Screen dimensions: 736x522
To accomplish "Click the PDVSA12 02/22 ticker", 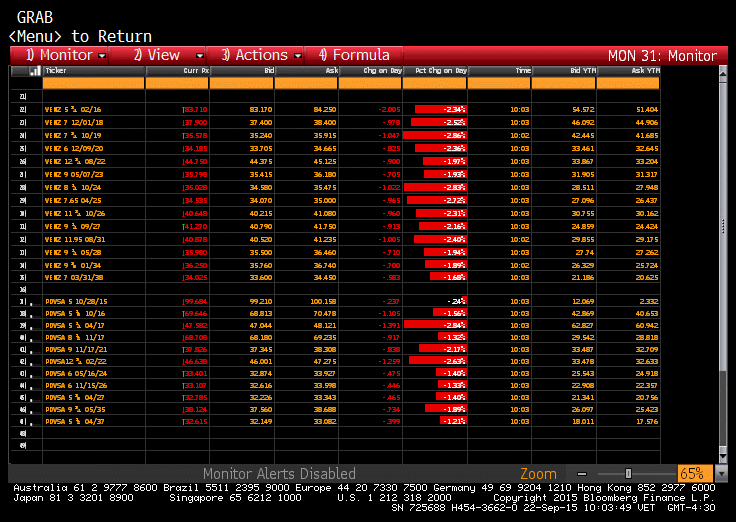I will (76, 362).
